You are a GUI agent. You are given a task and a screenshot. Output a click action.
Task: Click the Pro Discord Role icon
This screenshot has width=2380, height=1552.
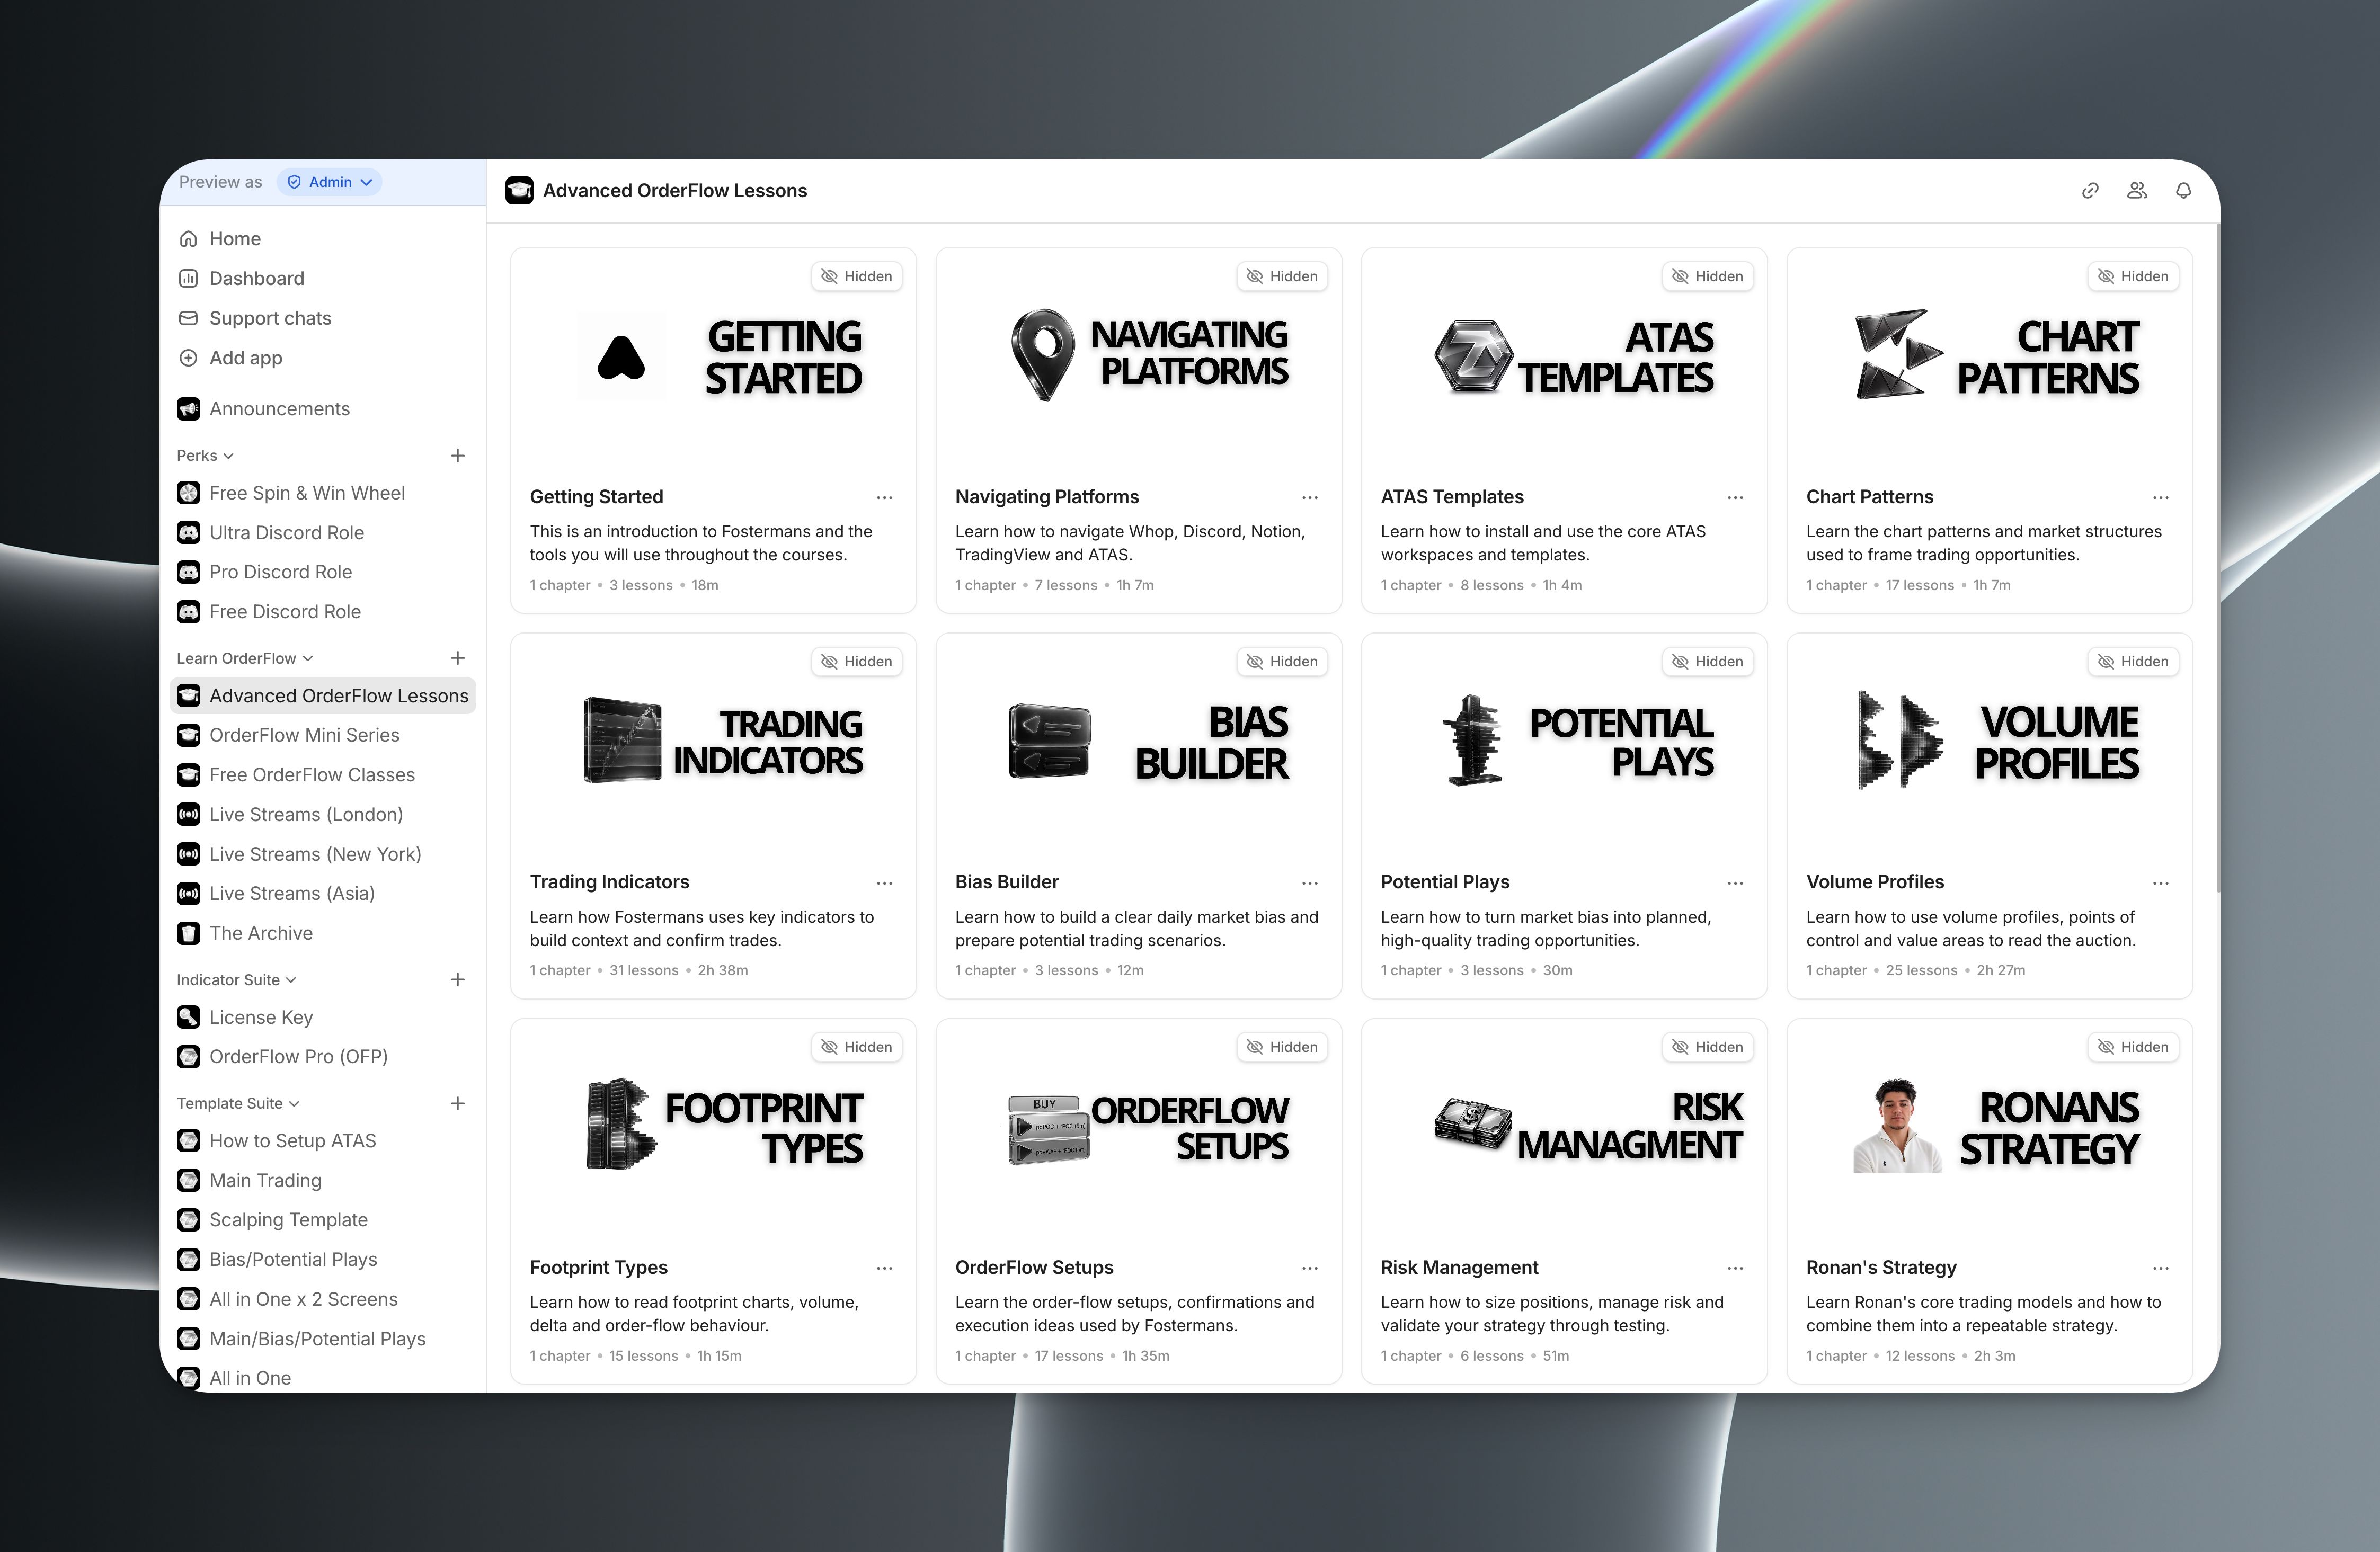tap(188, 572)
